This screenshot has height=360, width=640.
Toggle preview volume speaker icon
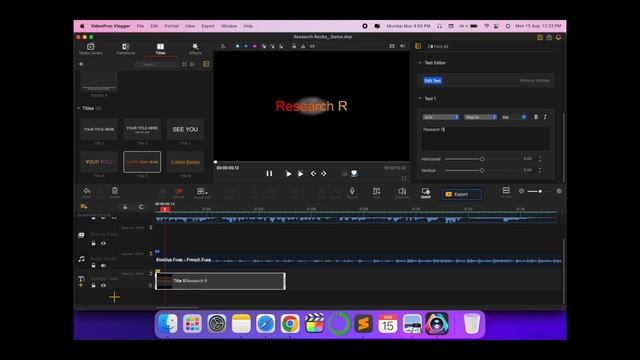(x=402, y=46)
